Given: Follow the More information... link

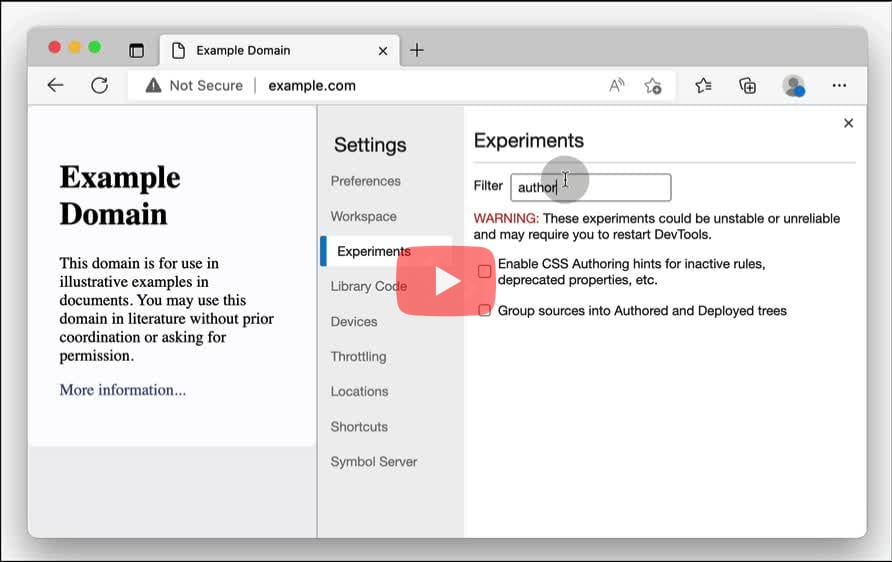Looking at the screenshot, I should [123, 390].
